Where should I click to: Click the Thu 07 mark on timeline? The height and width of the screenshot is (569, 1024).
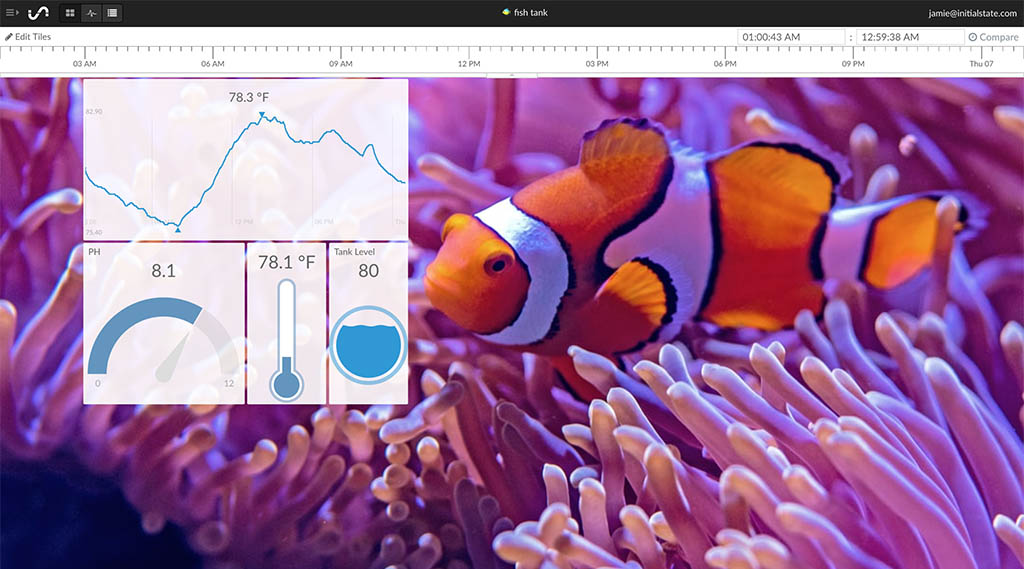981,63
